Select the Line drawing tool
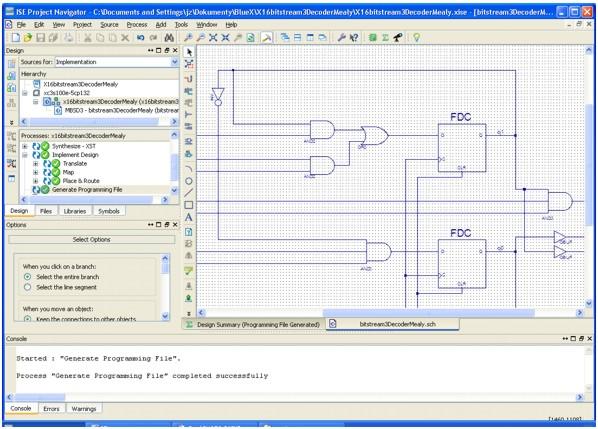Viewport: 598px width, 429px height. (x=189, y=193)
